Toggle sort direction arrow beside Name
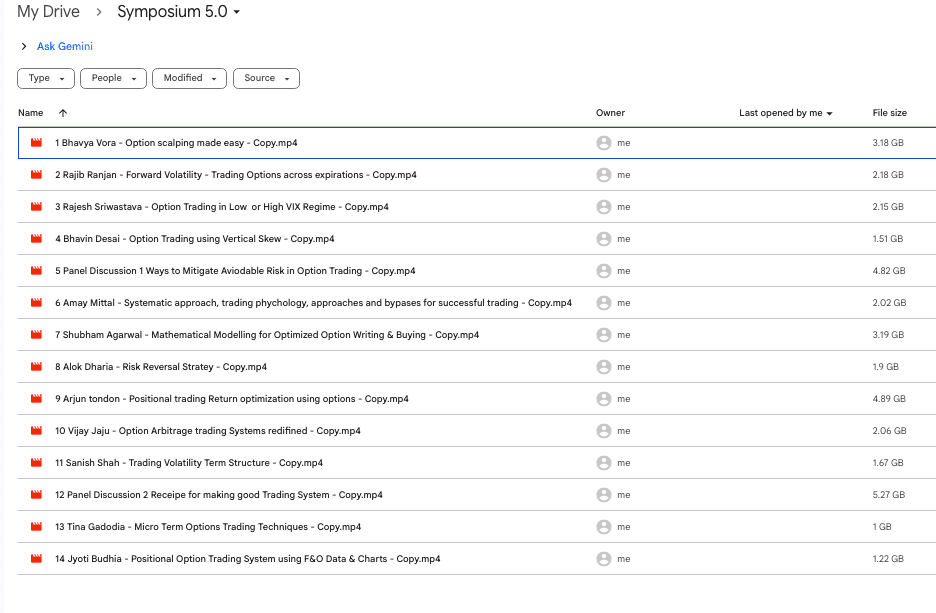This screenshot has height=613, width=936. (x=63, y=113)
